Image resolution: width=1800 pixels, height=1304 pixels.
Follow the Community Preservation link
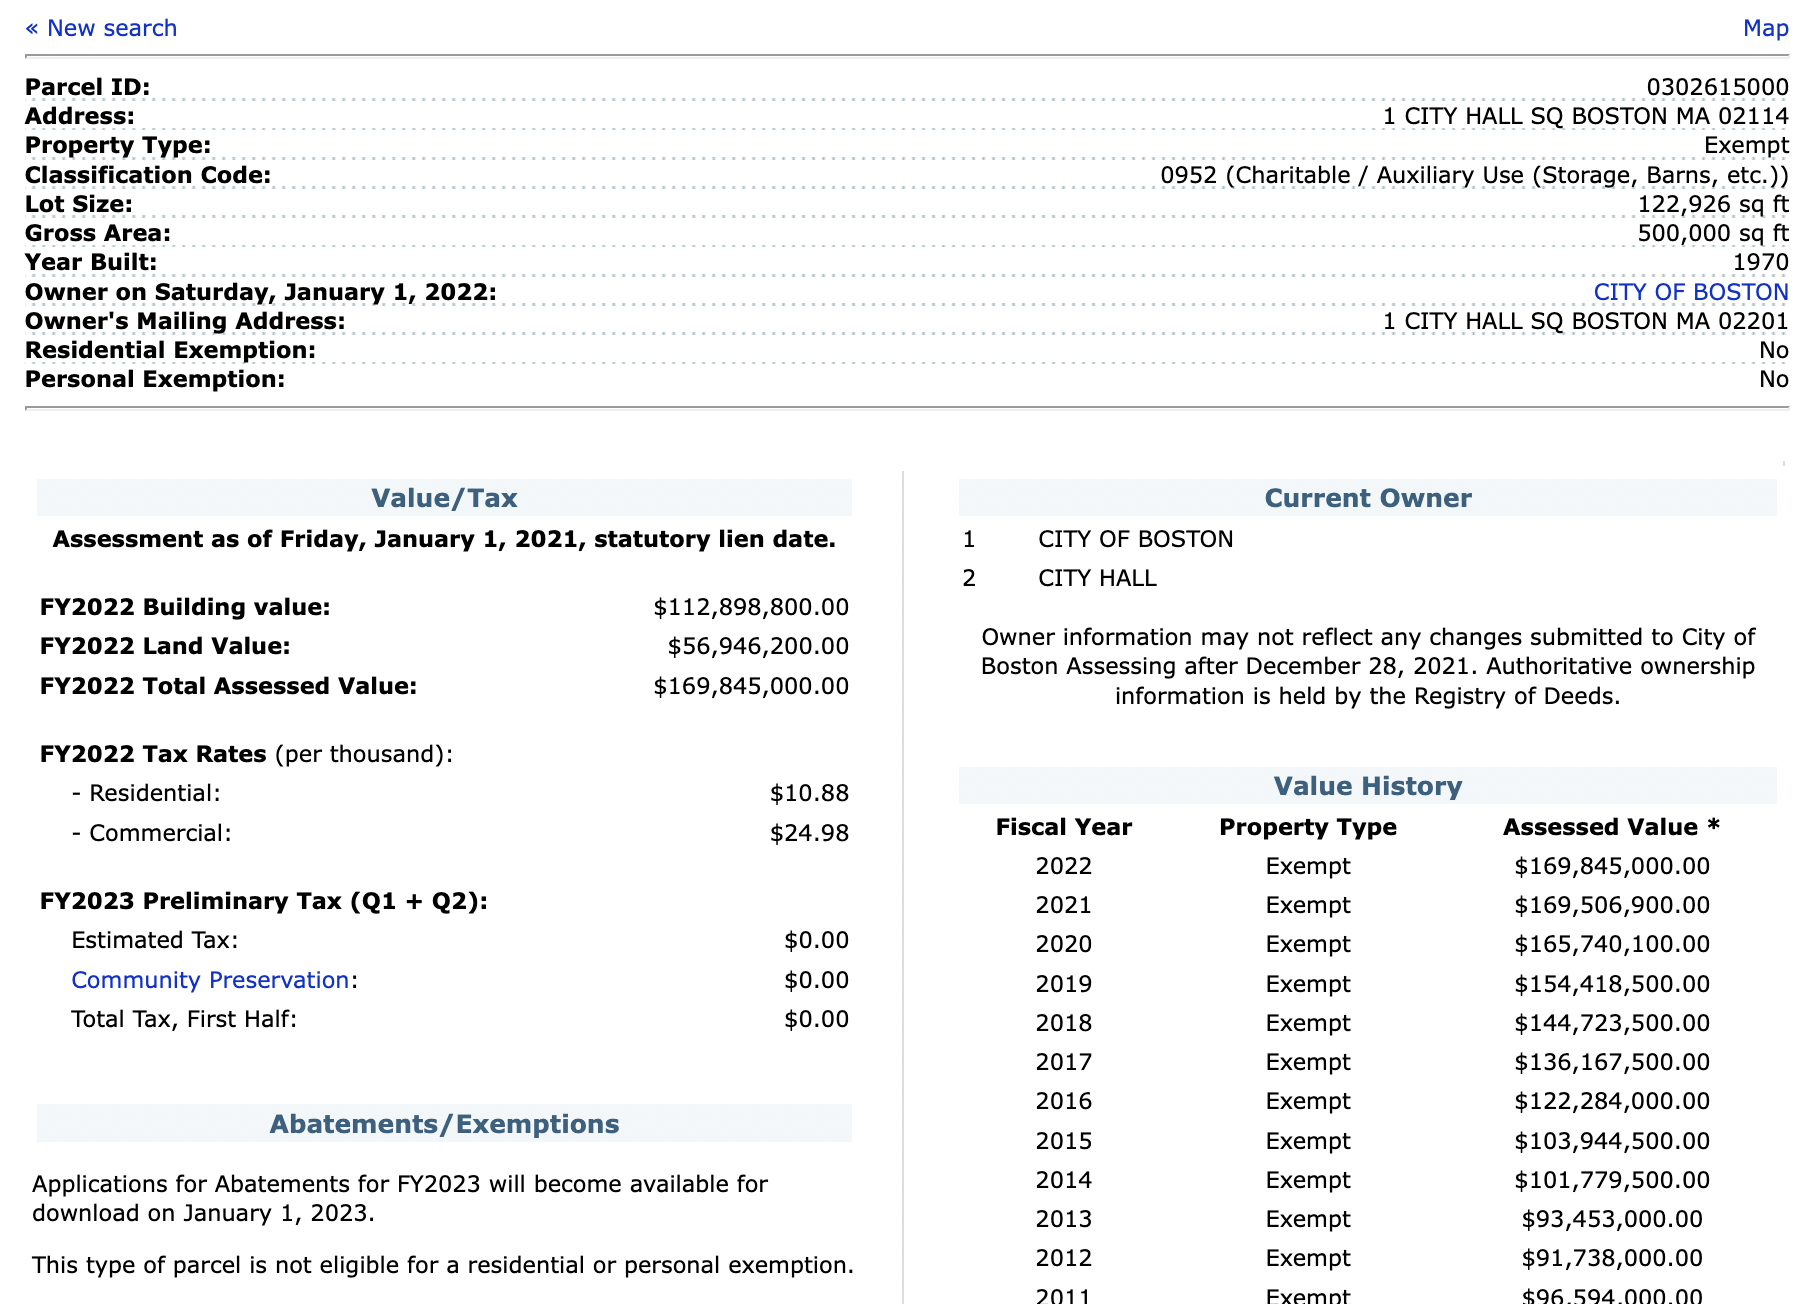(x=210, y=980)
